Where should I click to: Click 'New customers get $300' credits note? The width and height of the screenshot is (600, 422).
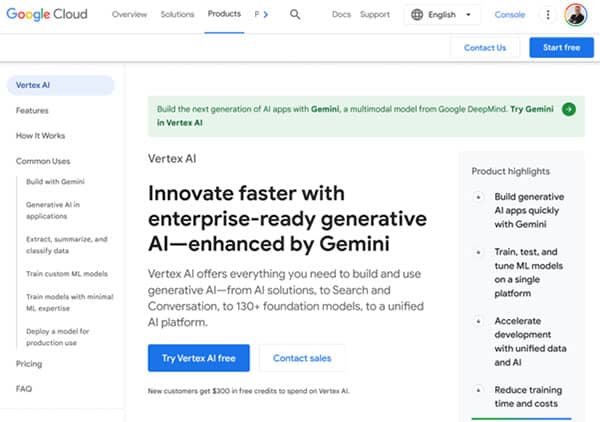click(x=248, y=391)
